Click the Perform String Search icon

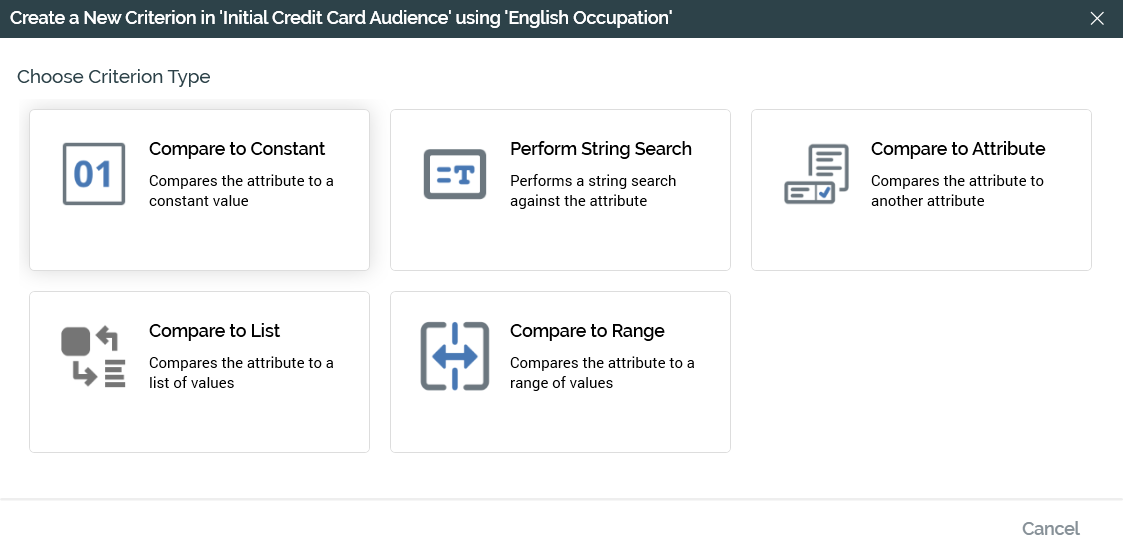point(455,175)
